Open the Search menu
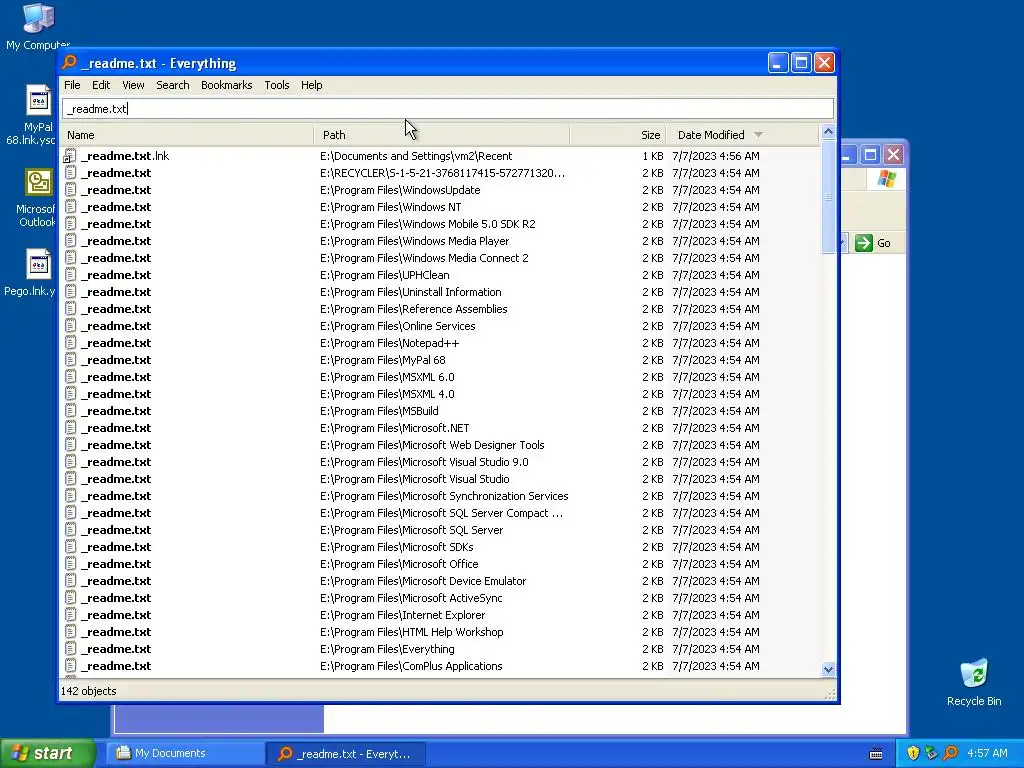 [x=172, y=85]
